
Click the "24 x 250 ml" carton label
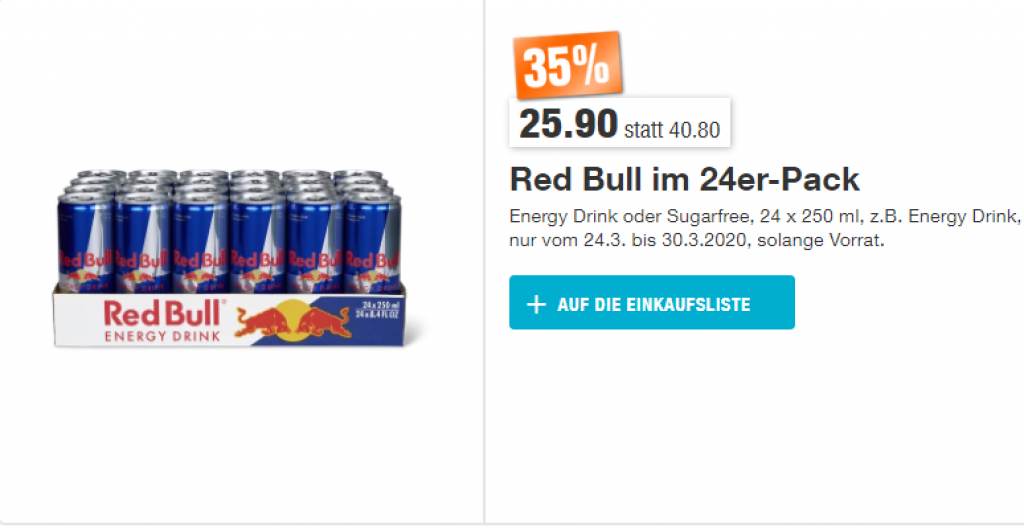pyautogui.click(x=380, y=306)
